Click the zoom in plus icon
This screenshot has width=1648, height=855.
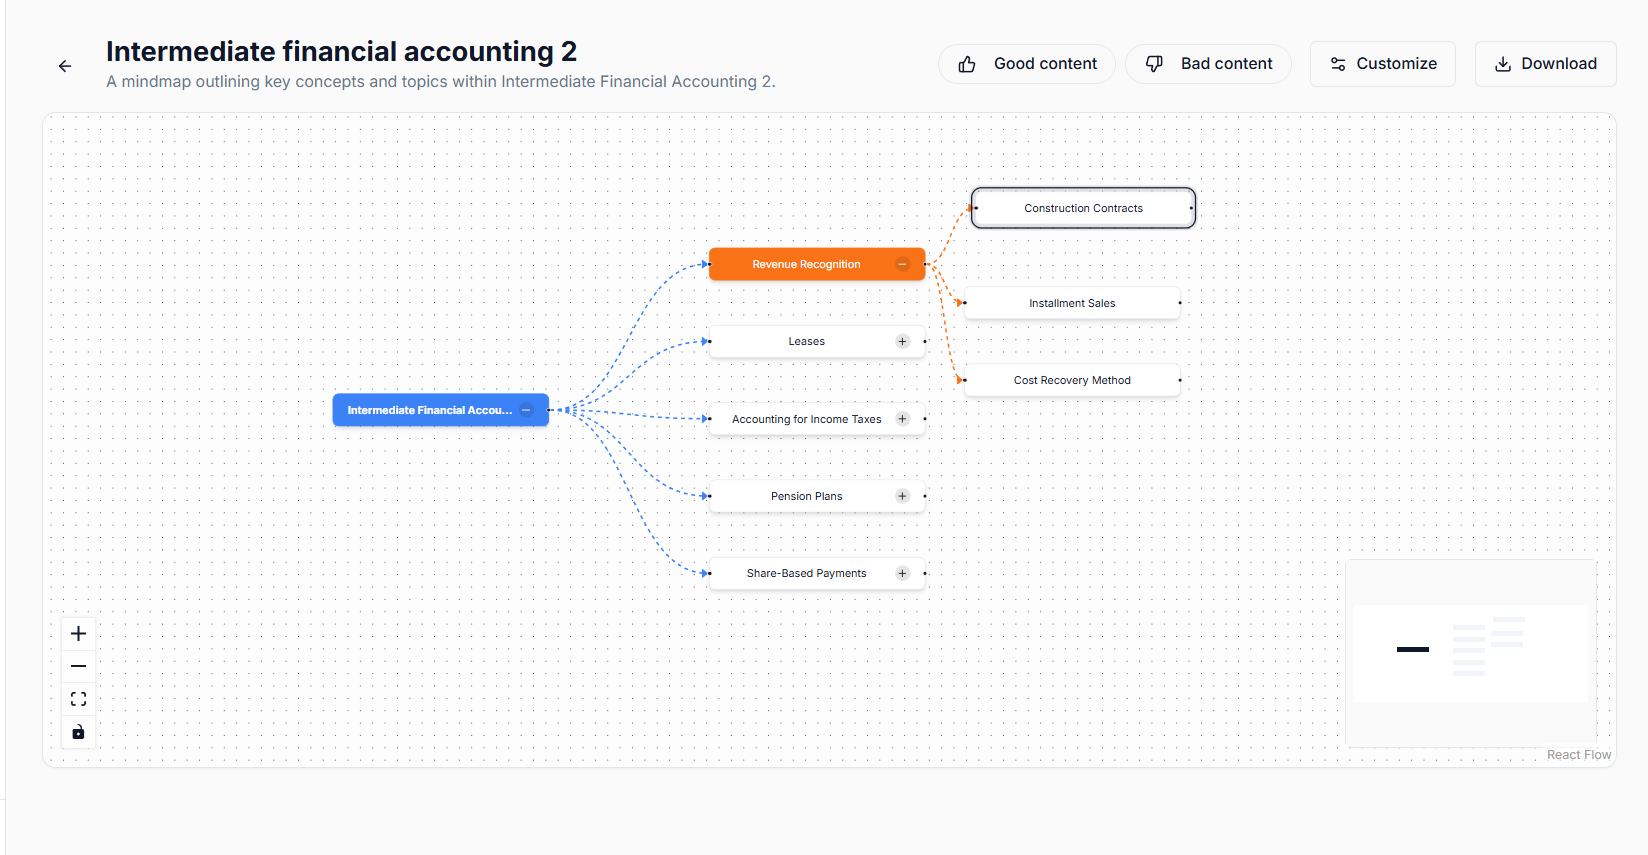tap(78, 633)
